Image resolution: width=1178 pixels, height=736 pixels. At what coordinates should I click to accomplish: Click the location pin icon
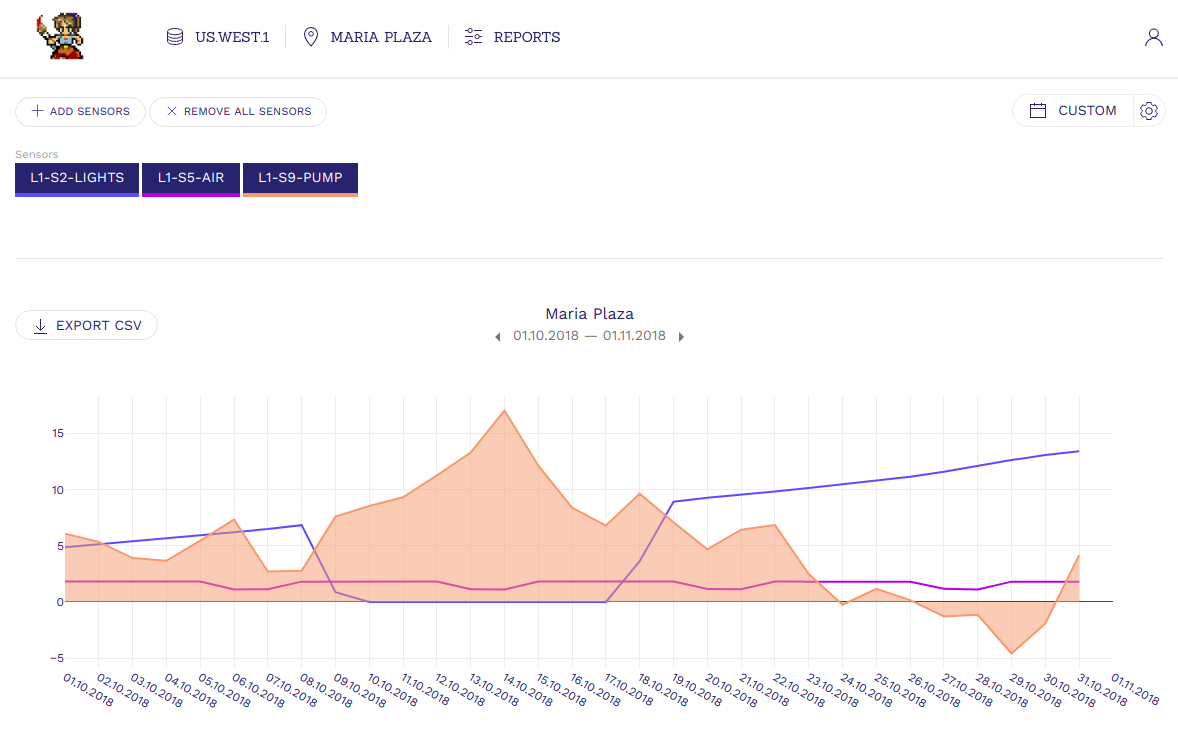[x=311, y=37]
